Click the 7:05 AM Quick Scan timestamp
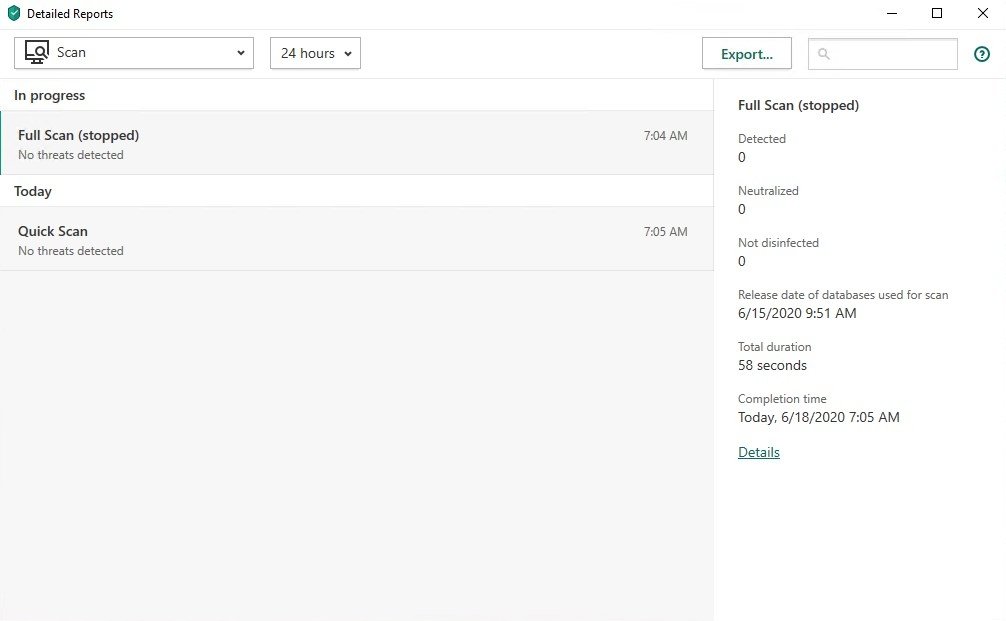This screenshot has width=1006, height=621. pos(665,232)
